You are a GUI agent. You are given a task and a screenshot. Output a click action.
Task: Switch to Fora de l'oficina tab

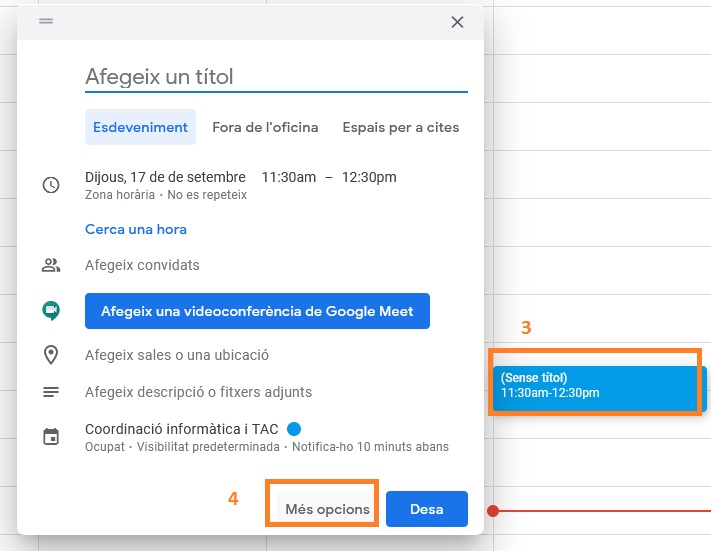point(265,127)
